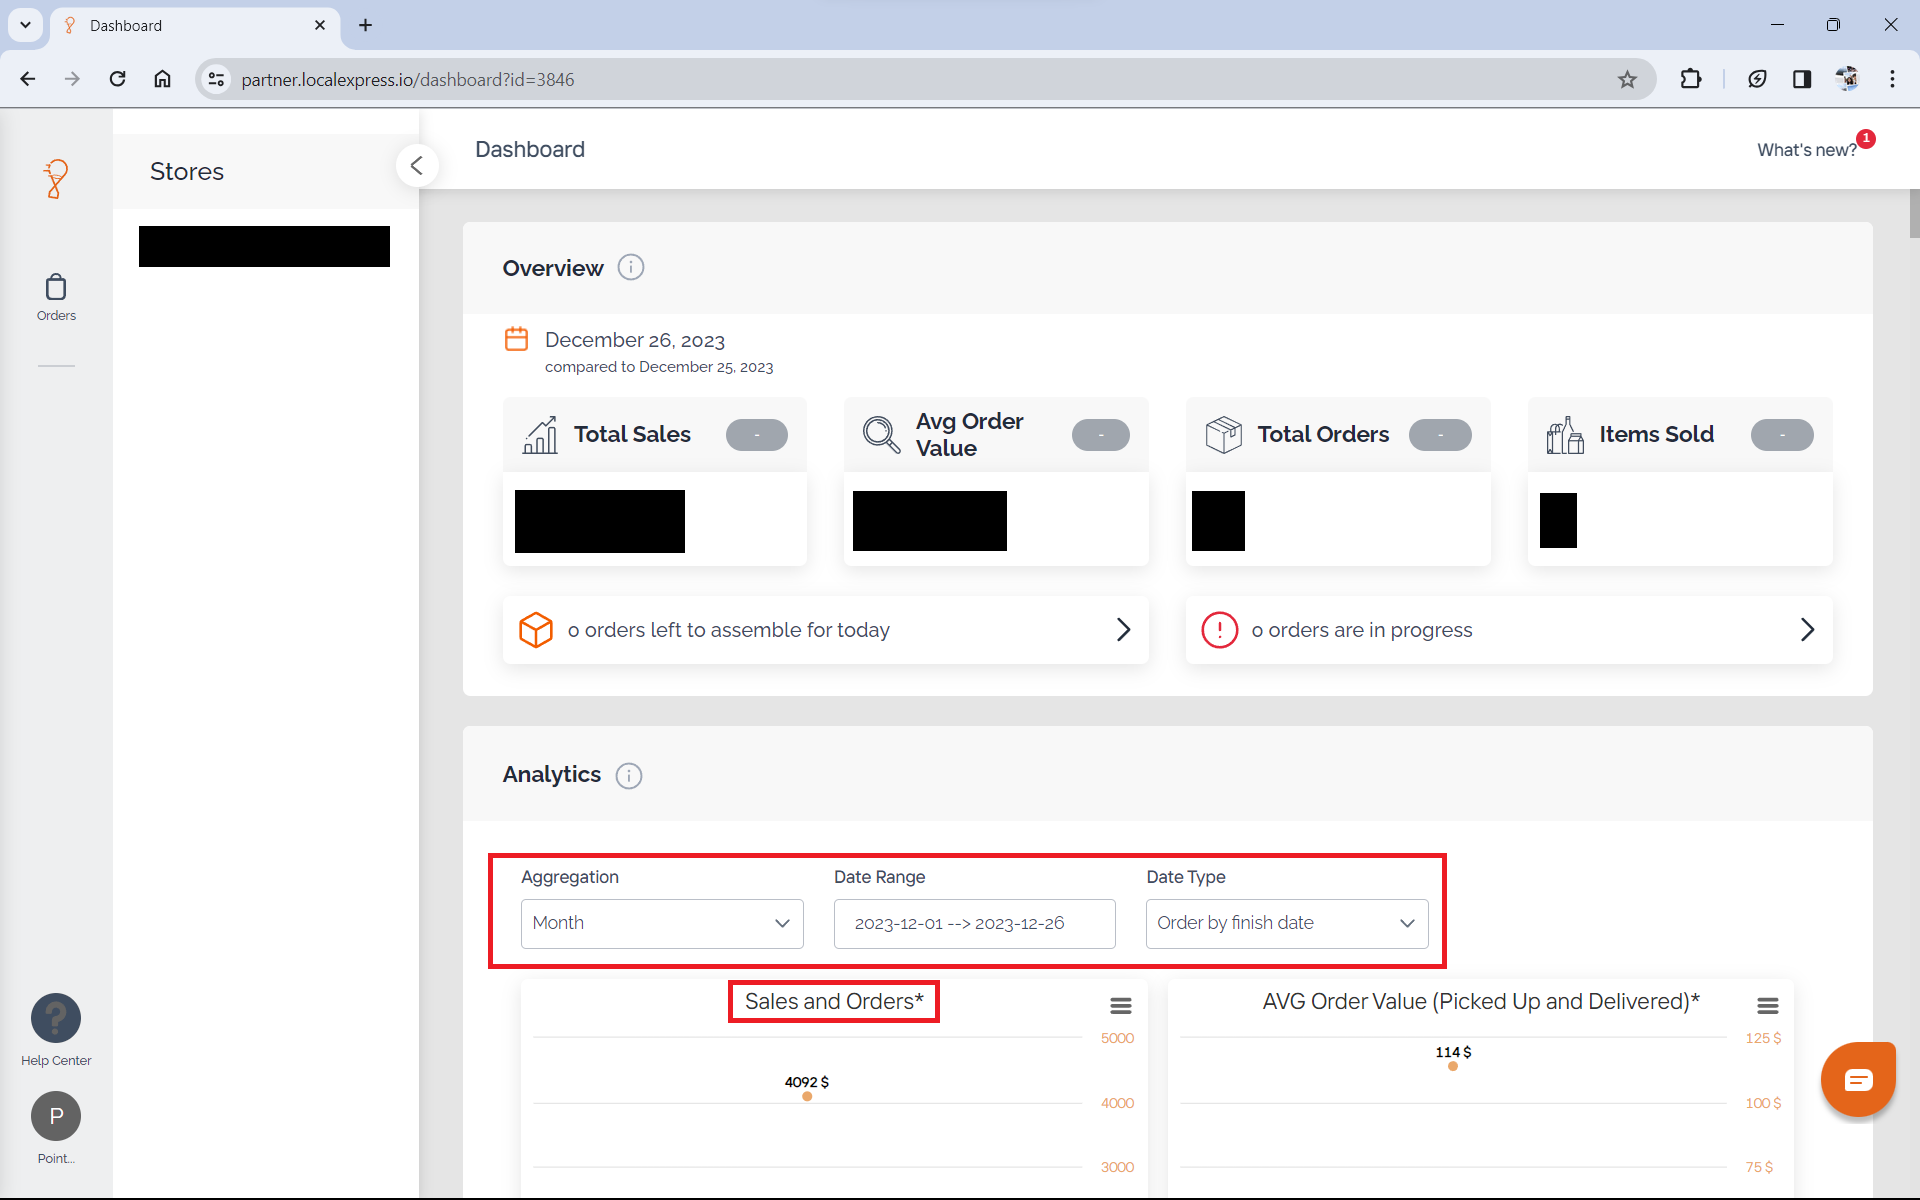The image size is (1920, 1200).
Task: Click the Local Express logo icon
Action: pyautogui.click(x=56, y=180)
